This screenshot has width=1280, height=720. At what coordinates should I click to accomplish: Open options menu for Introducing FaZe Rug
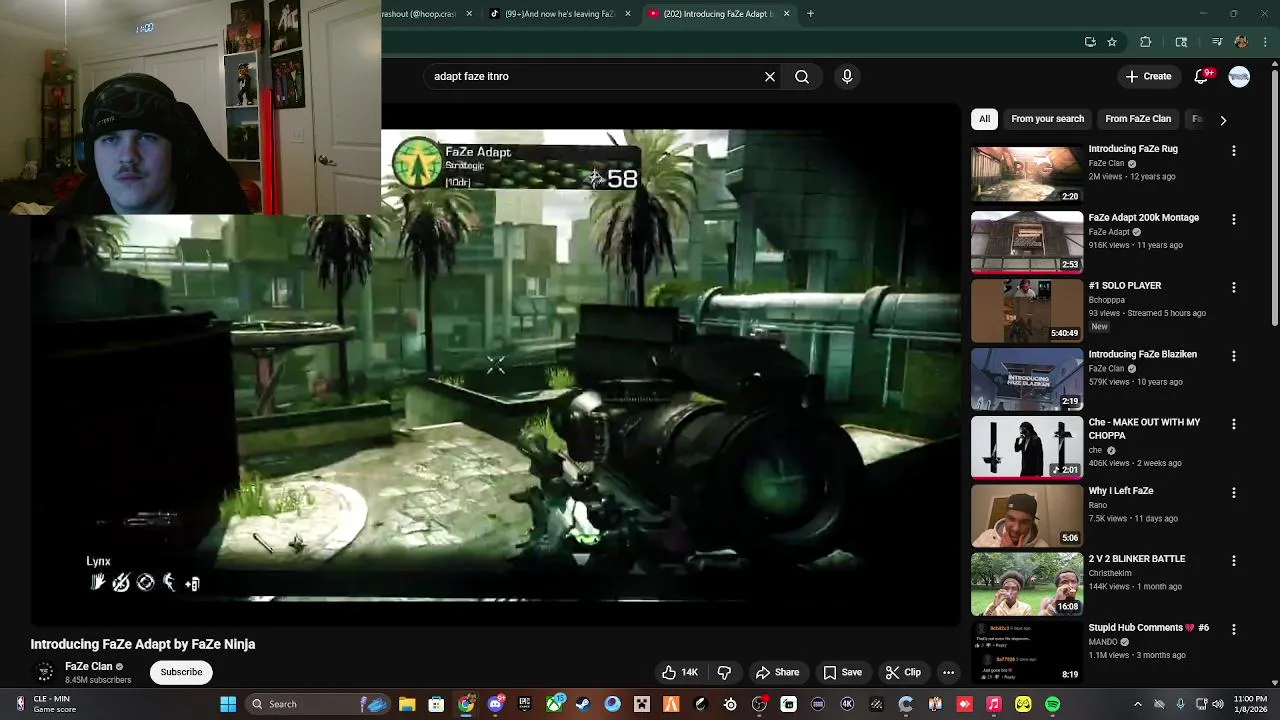[x=1233, y=150]
